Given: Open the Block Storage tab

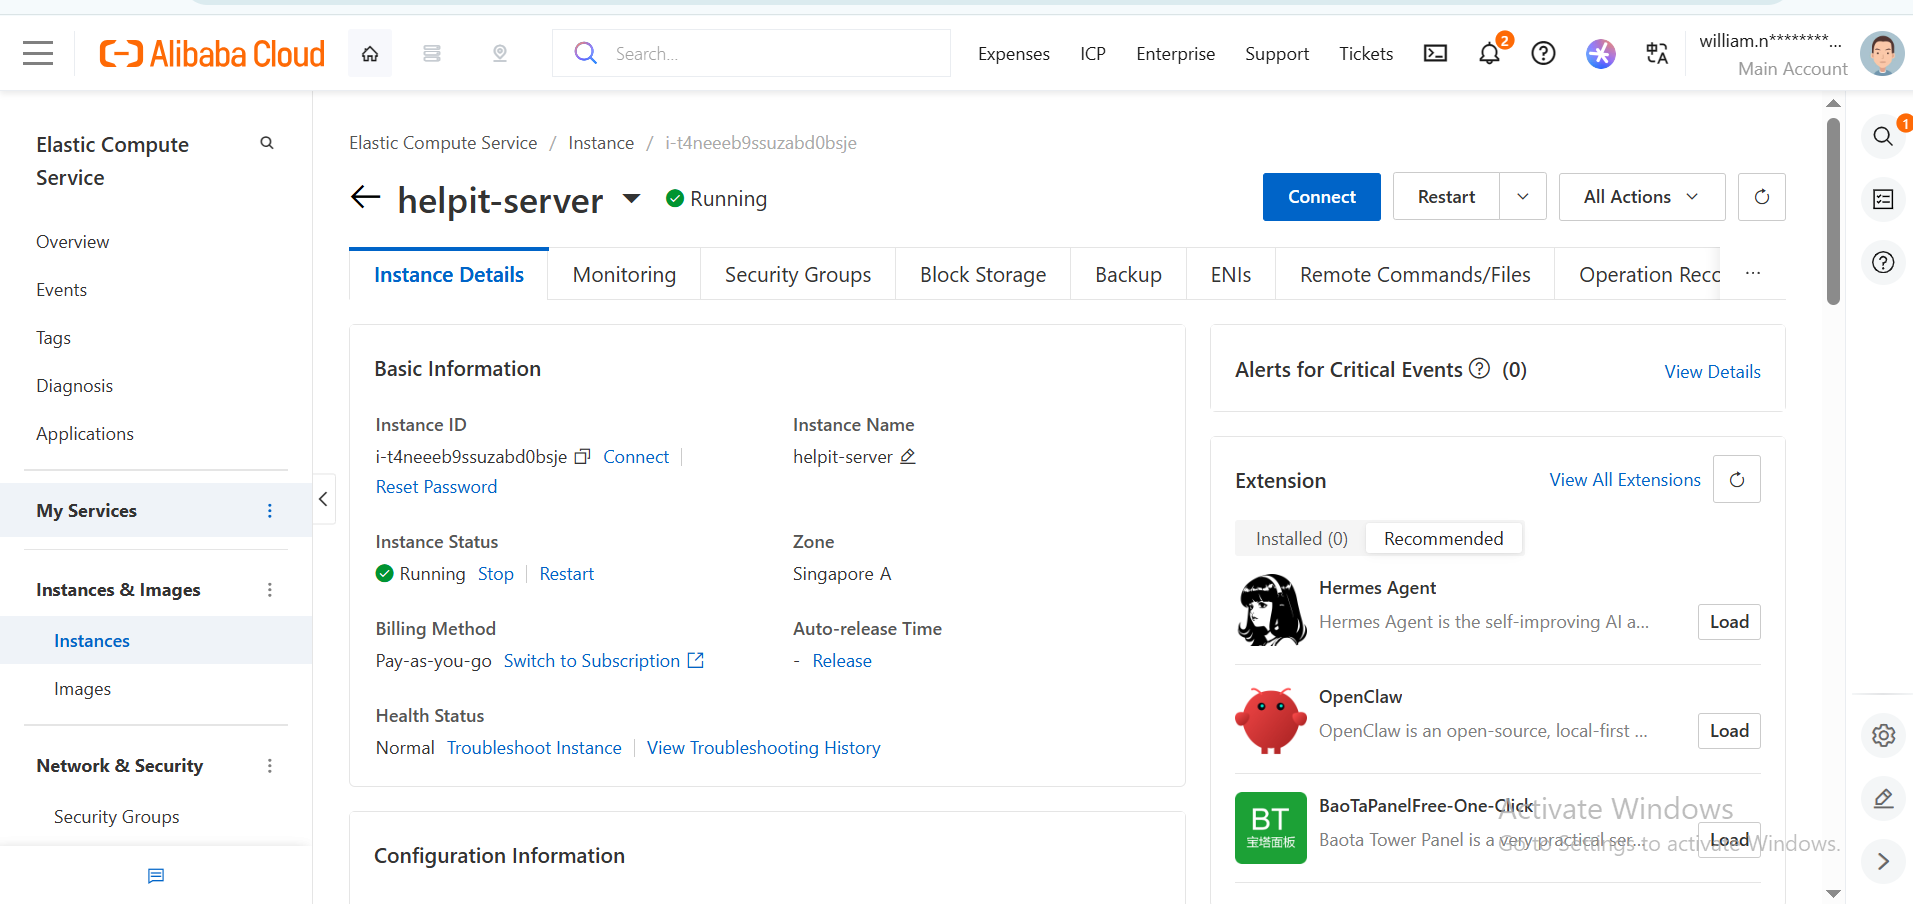Looking at the screenshot, I should [x=983, y=275].
